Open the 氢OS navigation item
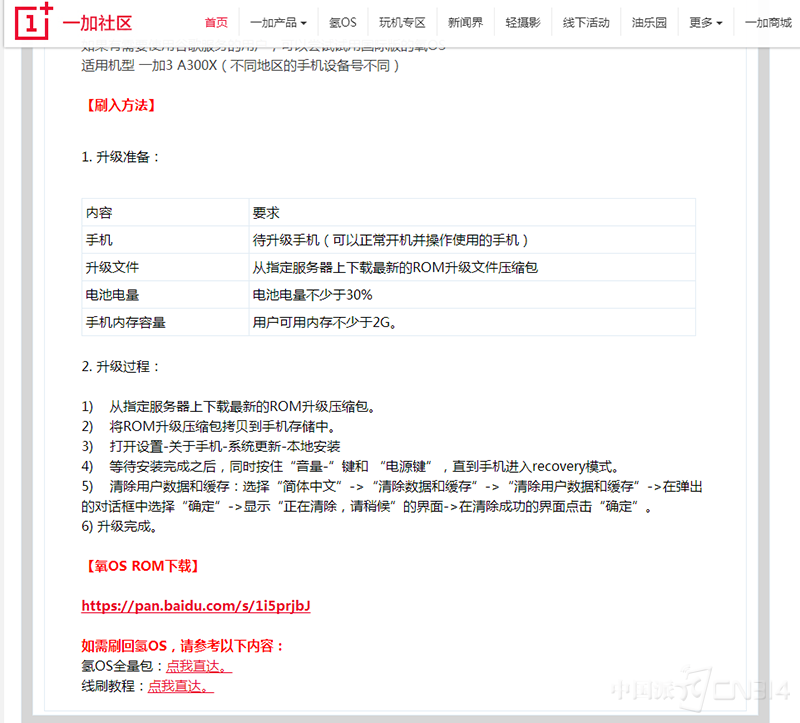The width and height of the screenshot is (800, 723). (x=342, y=22)
